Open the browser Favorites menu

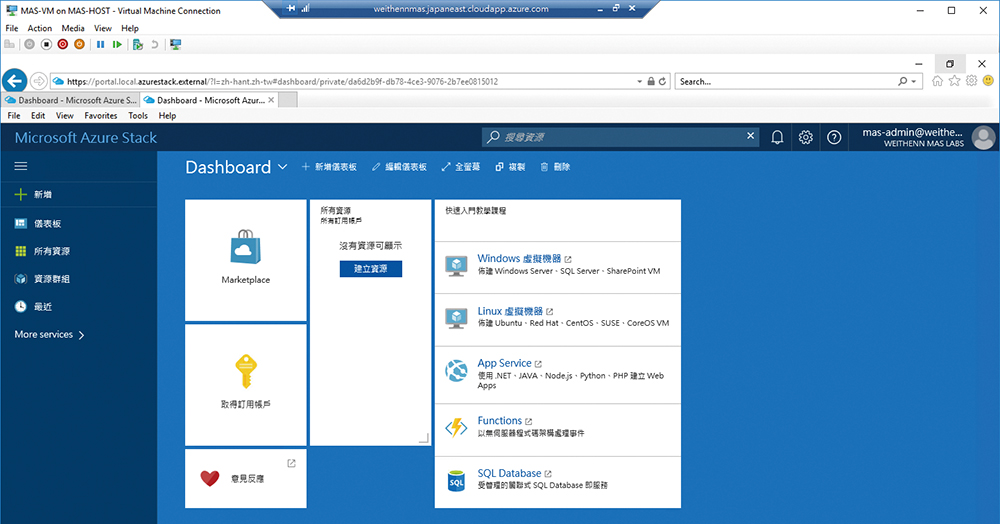[101, 116]
